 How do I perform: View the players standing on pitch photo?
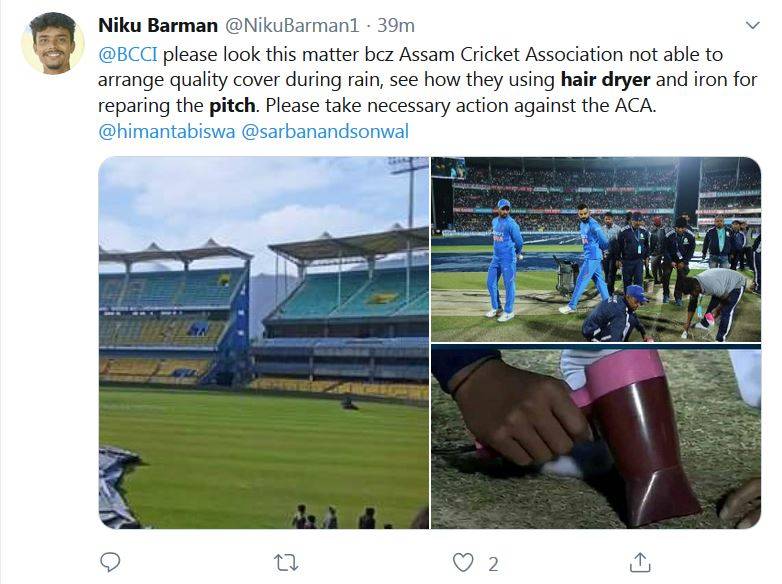(x=595, y=249)
